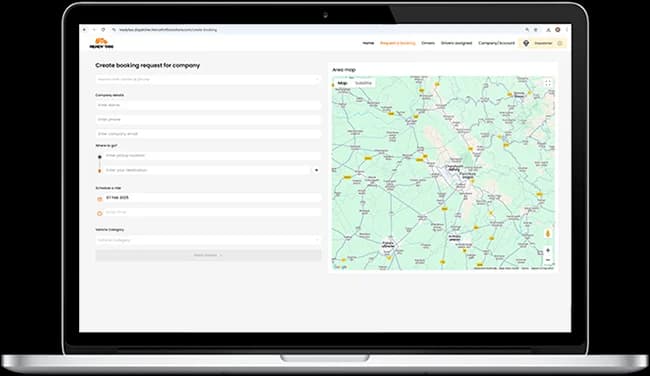This screenshot has height=376, width=650.
Task: Reload the page with browser refresh icon
Action: point(103,30)
